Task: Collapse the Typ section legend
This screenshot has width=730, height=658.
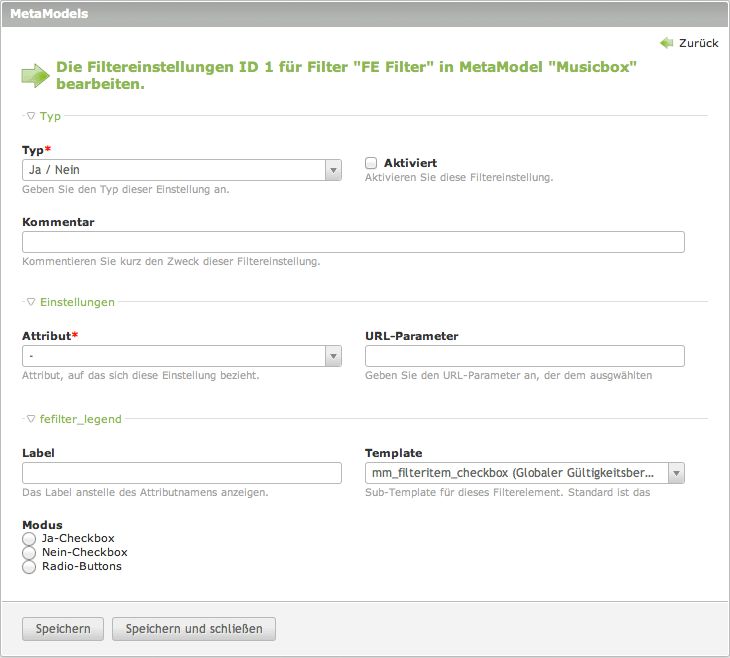Action: click(50, 116)
